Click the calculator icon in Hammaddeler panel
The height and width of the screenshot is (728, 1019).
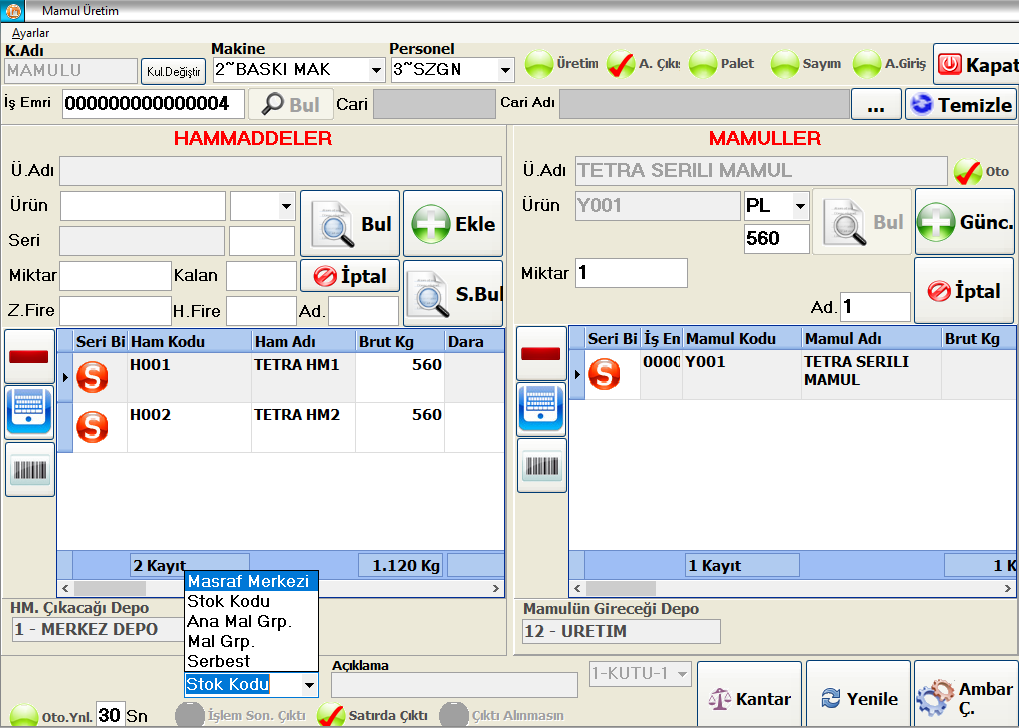pos(29,411)
